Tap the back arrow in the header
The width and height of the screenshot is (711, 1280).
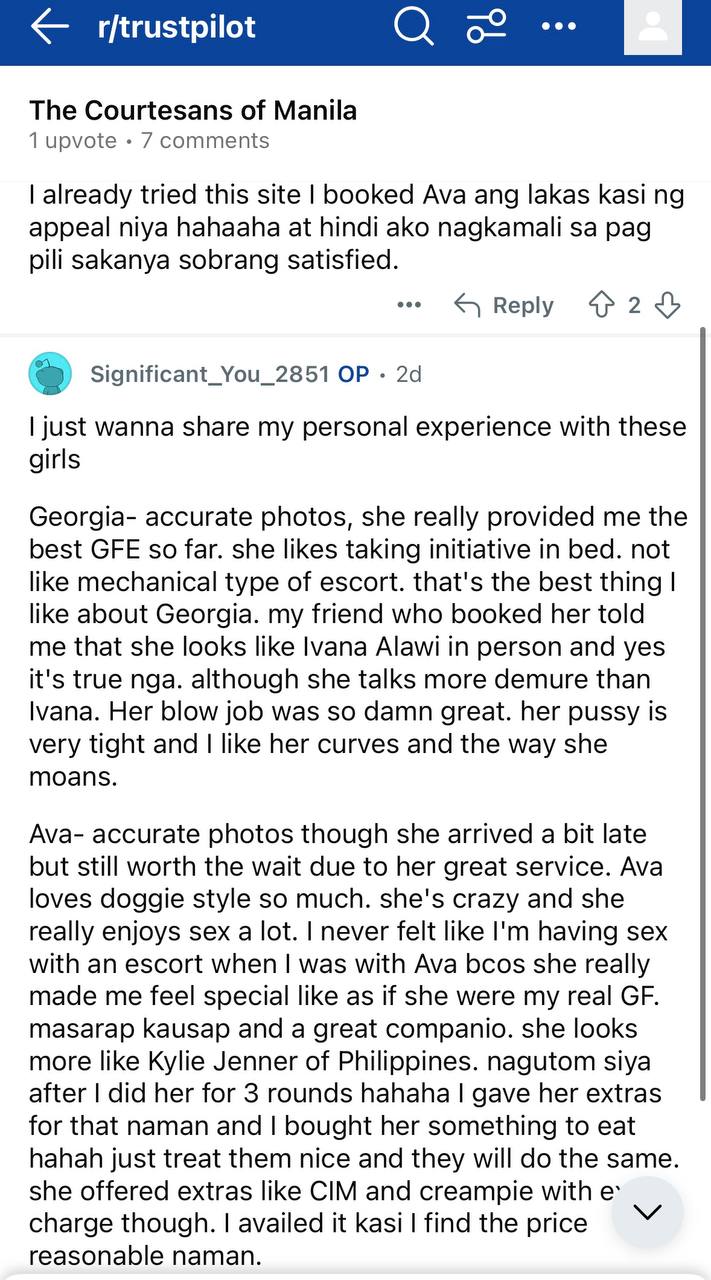[48, 27]
